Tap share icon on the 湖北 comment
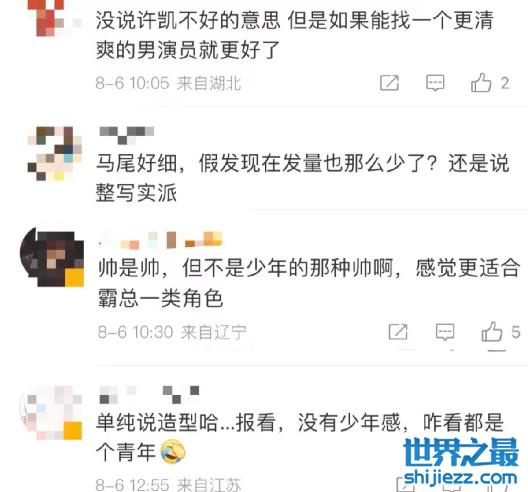The image size is (528, 492). (x=389, y=83)
